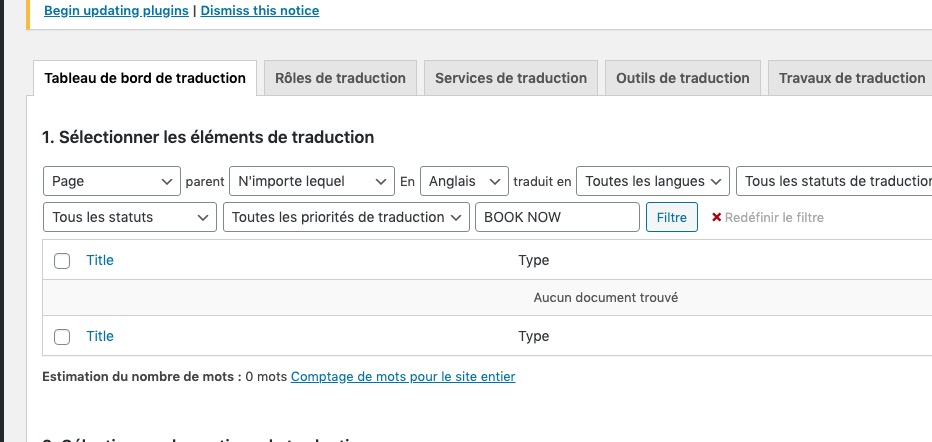The height and width of the screenshot is (442, 932).
Task: Open Comptage de mots pour le site entier
Action: pyautogui.click(x=403, y=377)
